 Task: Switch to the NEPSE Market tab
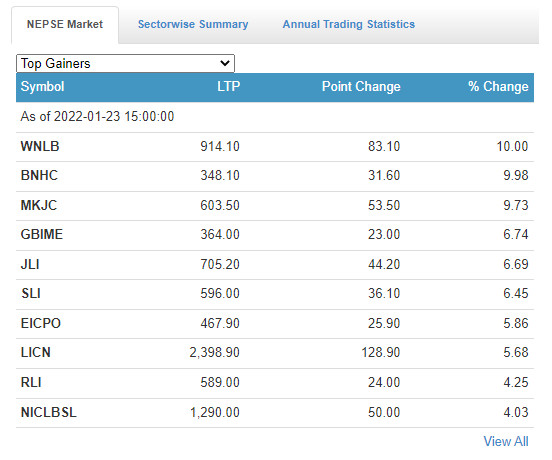pos(65,24)
